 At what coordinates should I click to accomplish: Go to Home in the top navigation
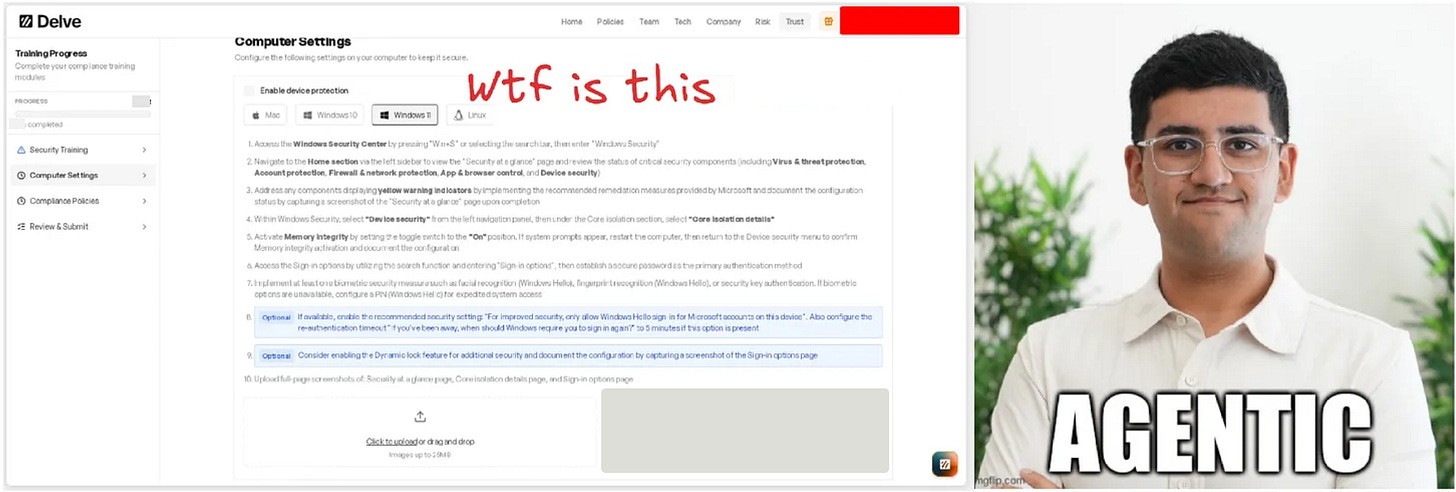point(571,21)
